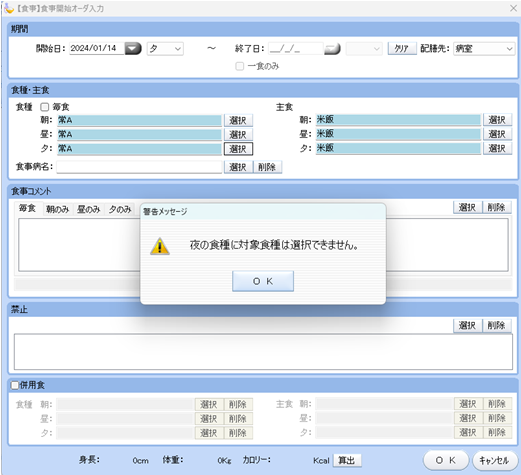Open the 配膳先 dropdown showing 病室
This screenshot has height=475, width=521.
484,49
